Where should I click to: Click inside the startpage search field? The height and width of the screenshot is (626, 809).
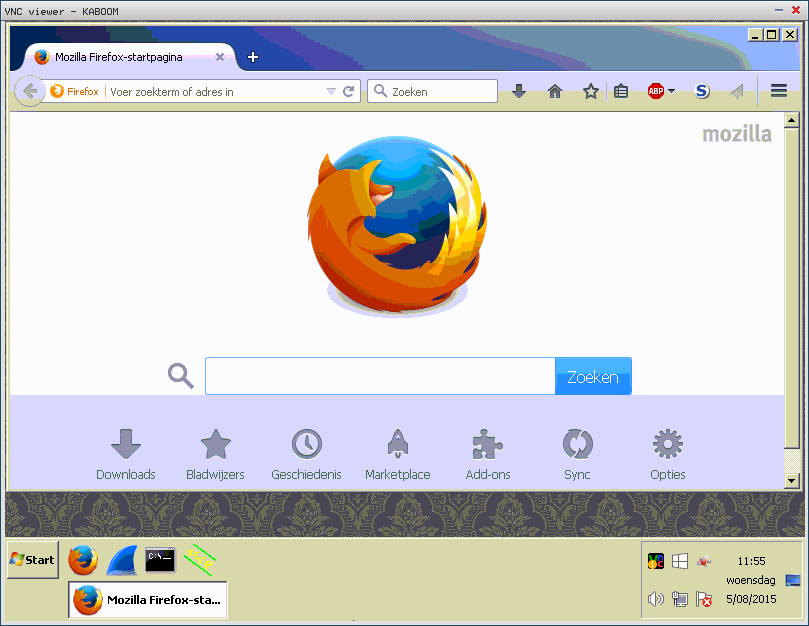pyautogui.click(x=380, y=376)
